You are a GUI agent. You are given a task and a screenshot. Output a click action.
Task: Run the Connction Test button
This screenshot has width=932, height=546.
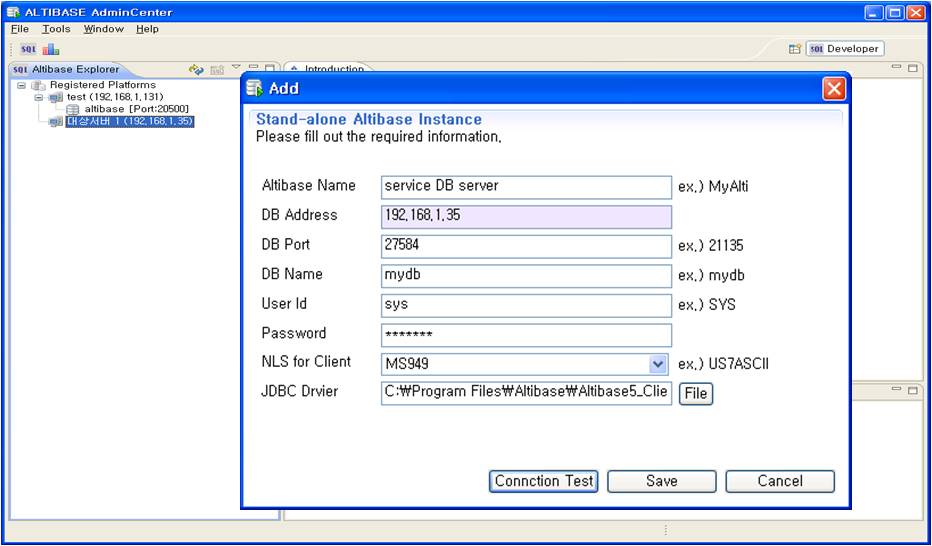pos(543,481)
